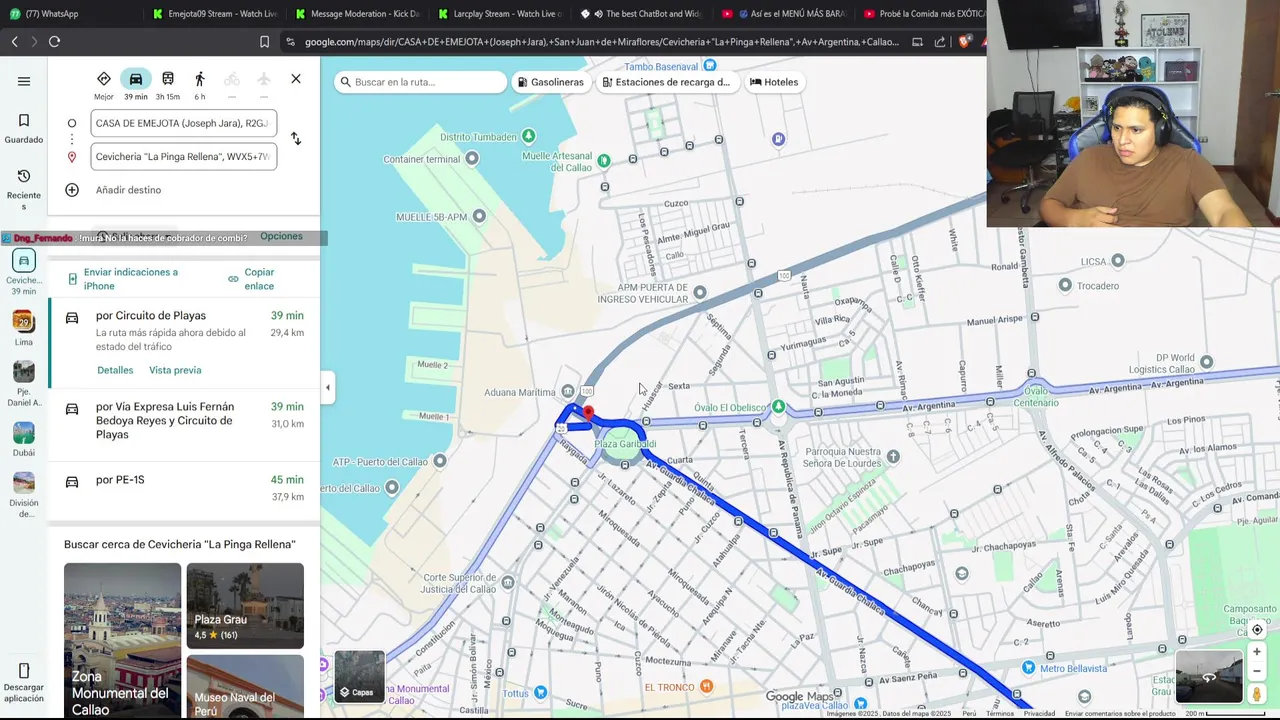Filter by Hoteles
Screen dimensions: 1280x720
tap(774, 82)
